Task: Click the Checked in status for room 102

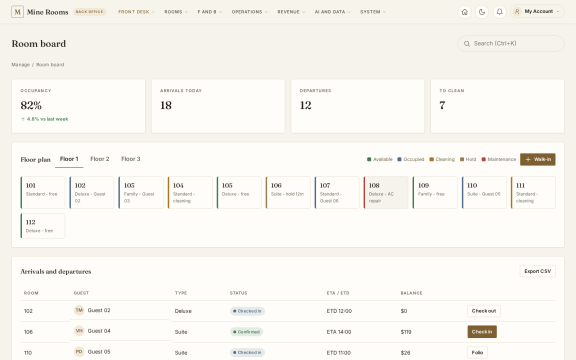Action: click(247, 311)
